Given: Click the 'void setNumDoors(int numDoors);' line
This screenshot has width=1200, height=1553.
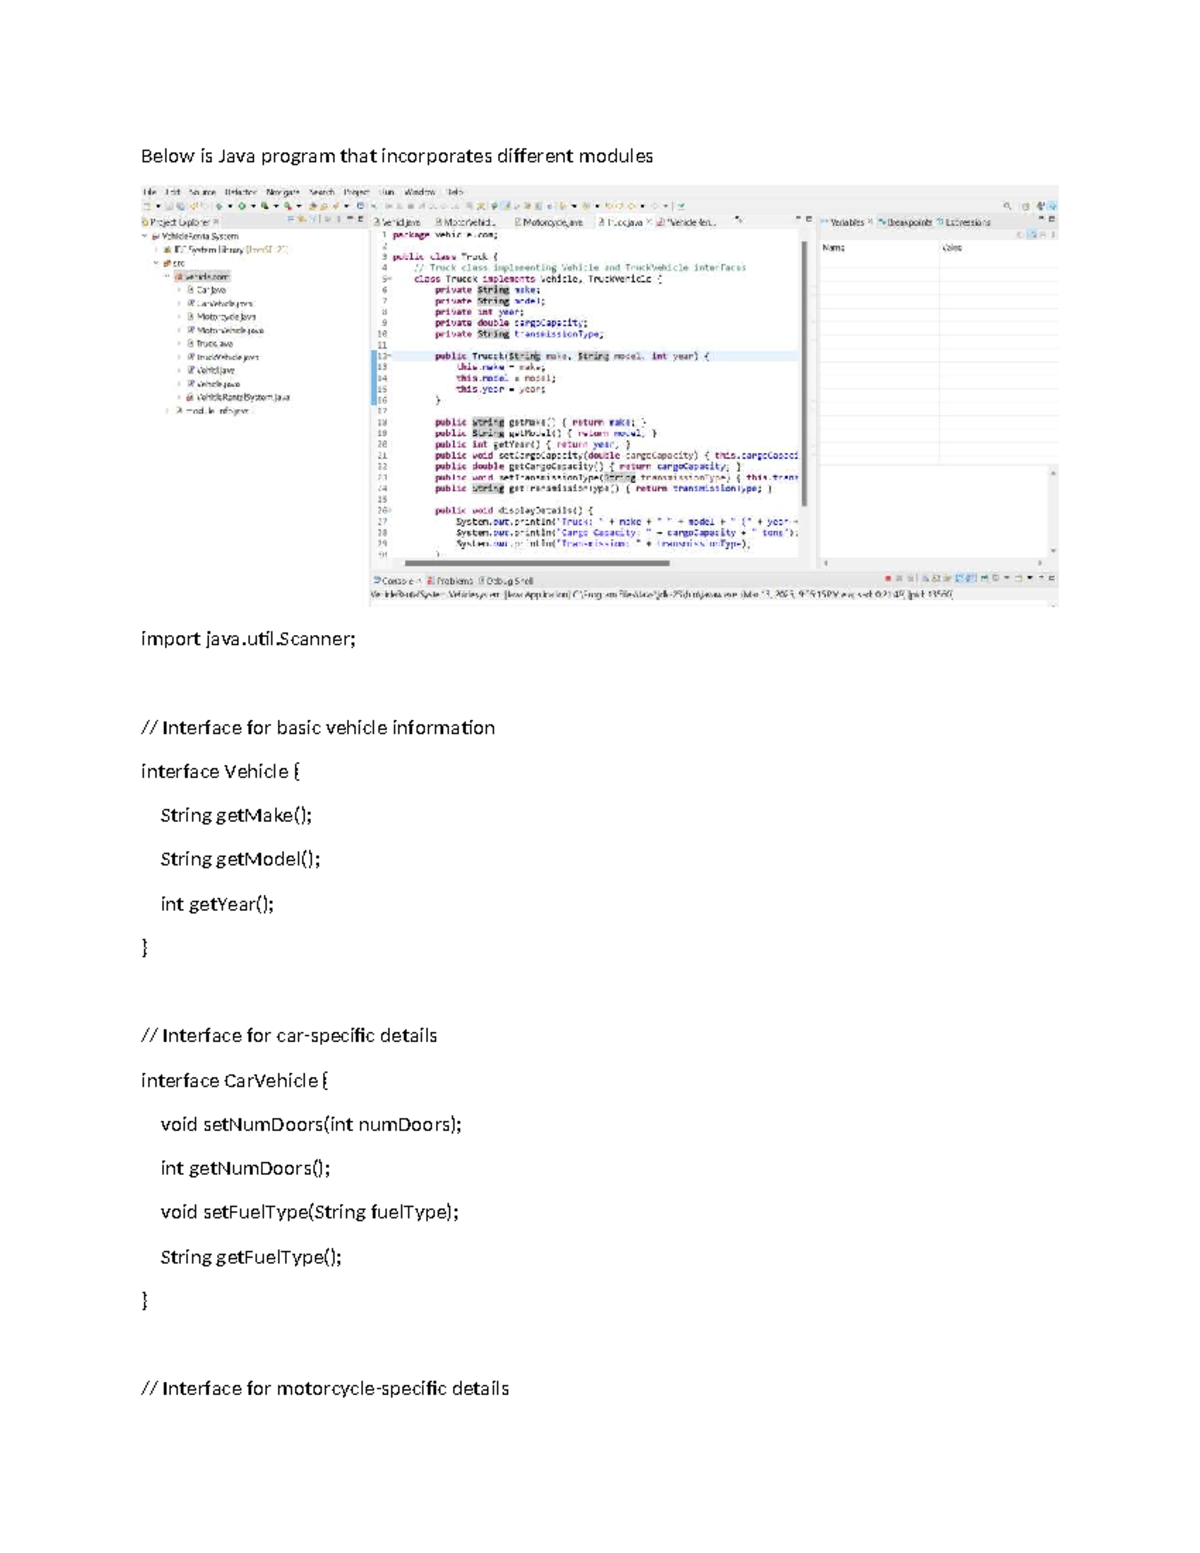Looking at the screenshot, I should (312, 1124).
